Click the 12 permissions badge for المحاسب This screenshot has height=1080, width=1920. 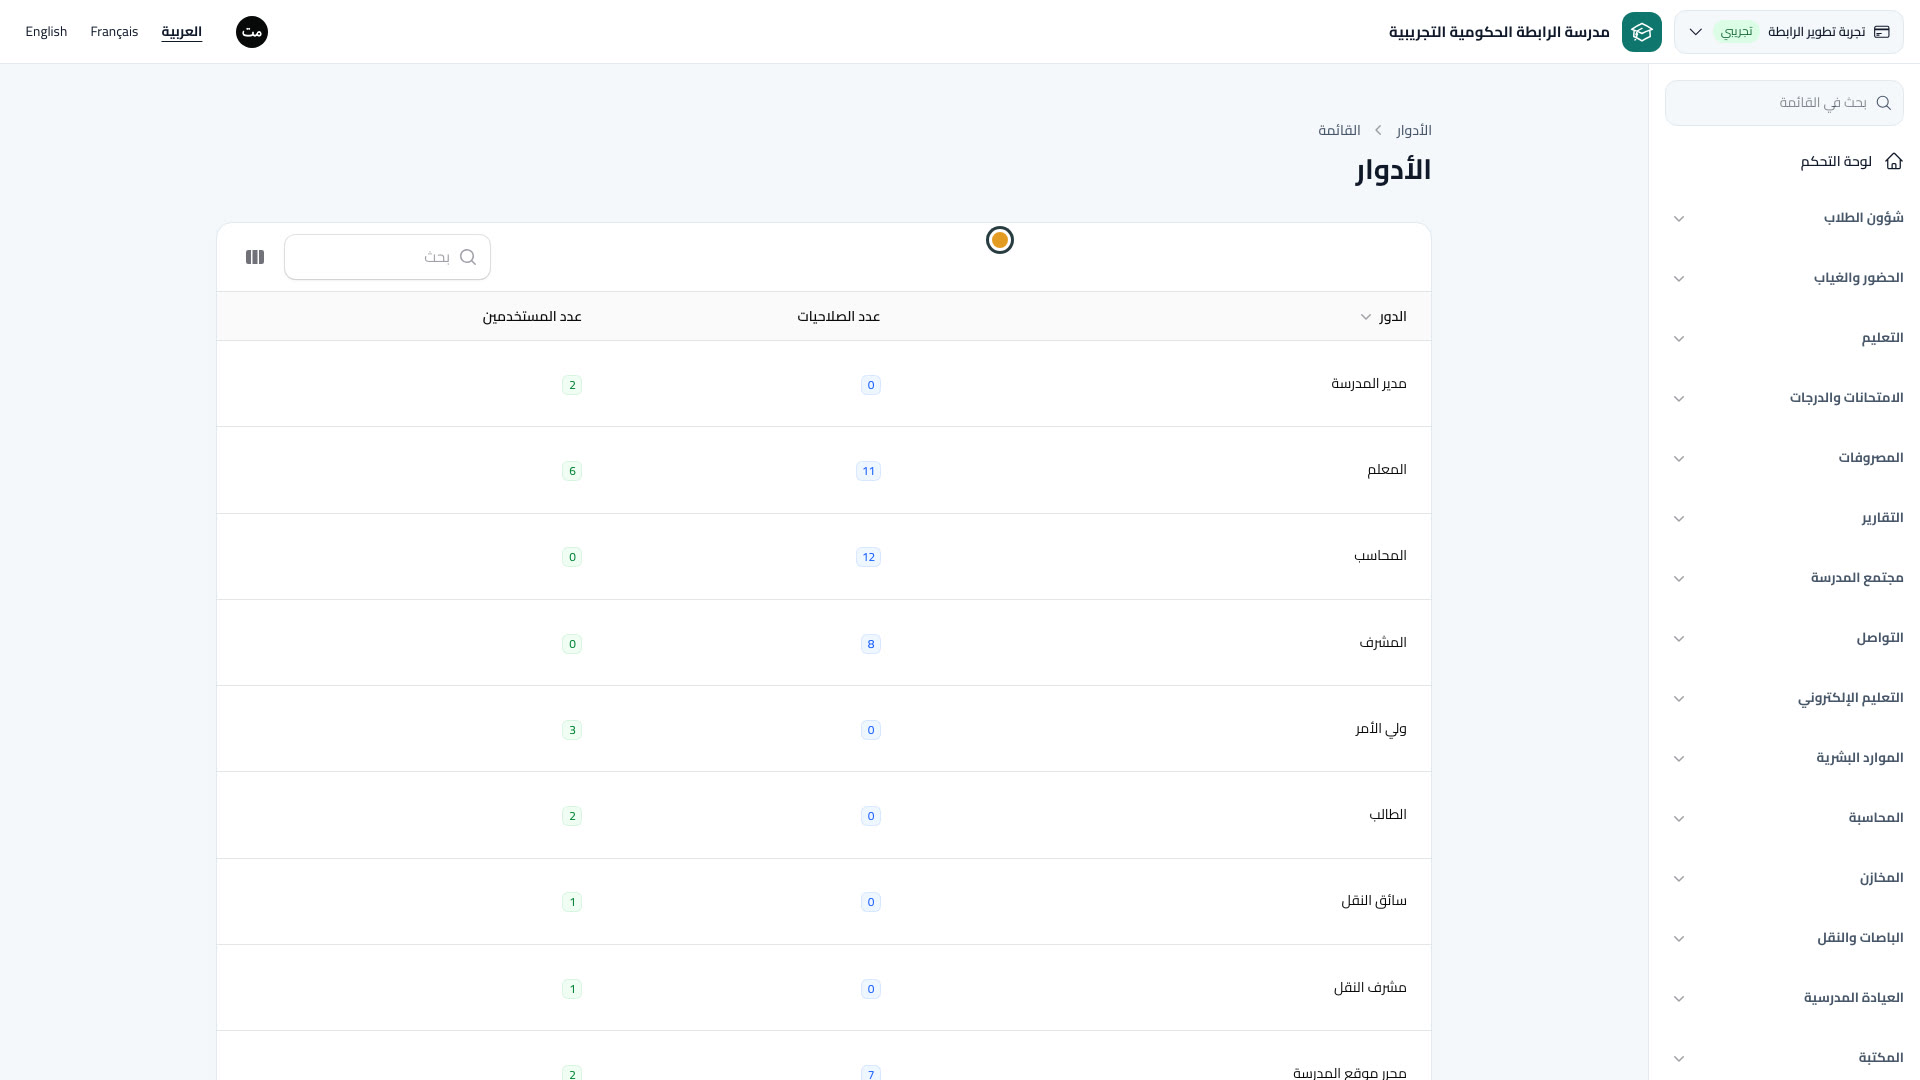point(868,557)
